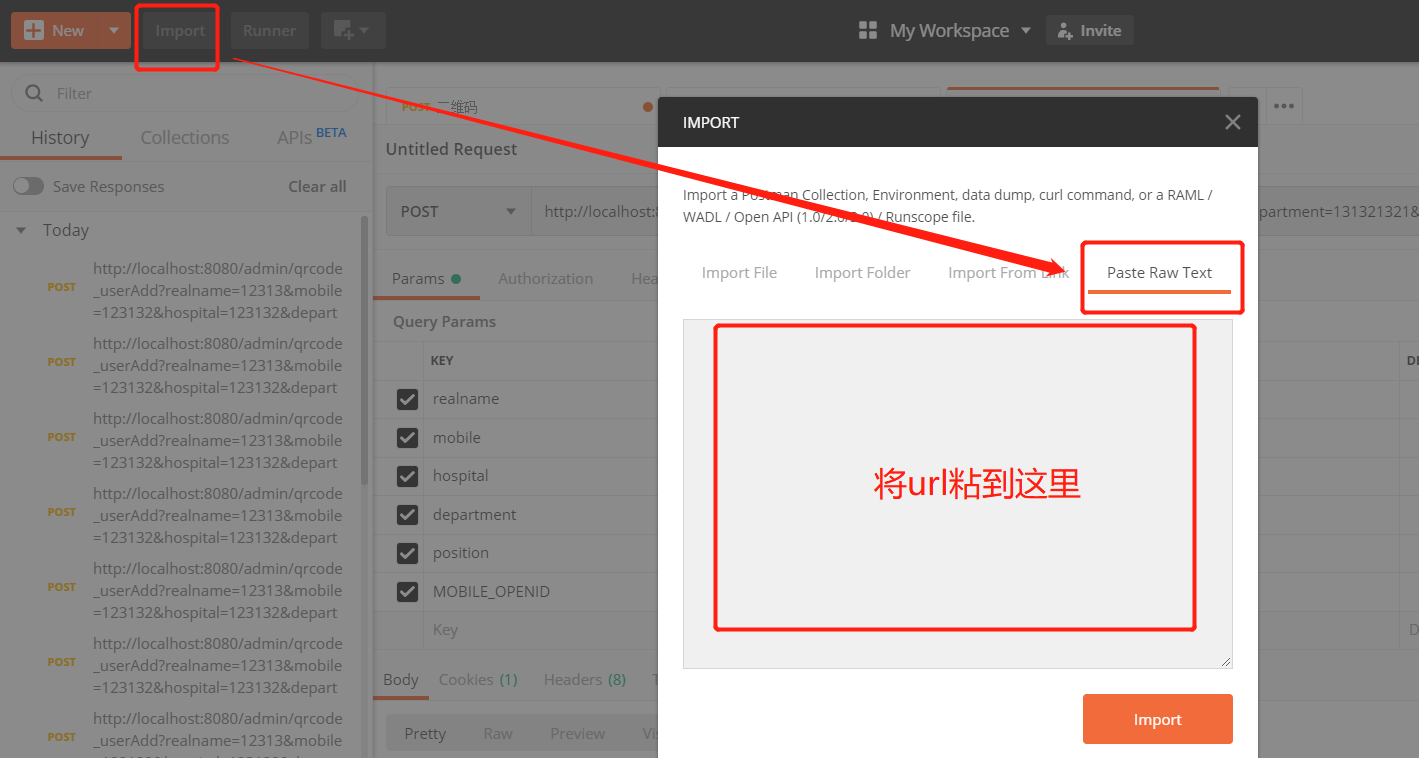Click the Clear all link

click(x=317, y=186)
